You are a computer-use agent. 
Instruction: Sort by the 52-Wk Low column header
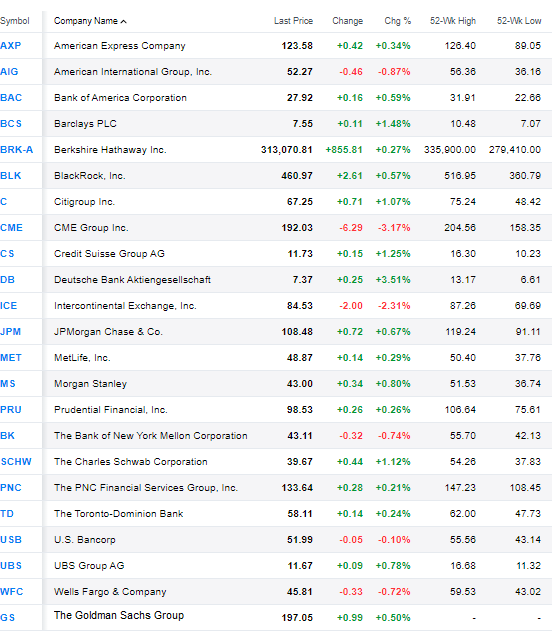click(519, 21)
